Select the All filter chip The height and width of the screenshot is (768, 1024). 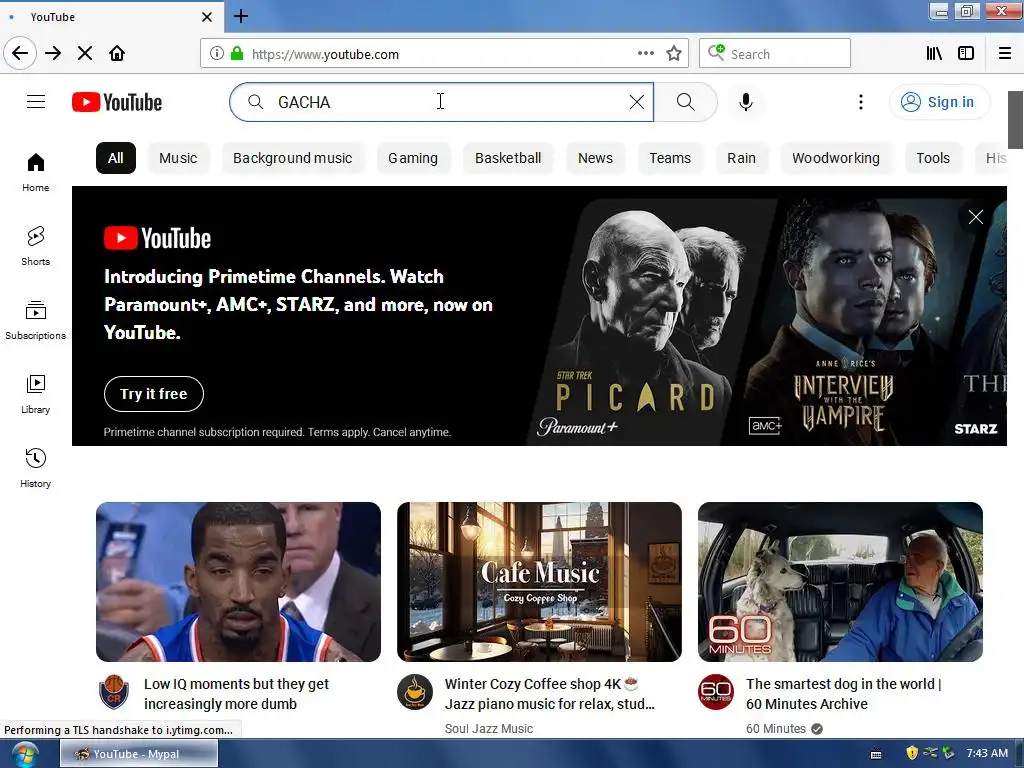(x=116, y=158)
